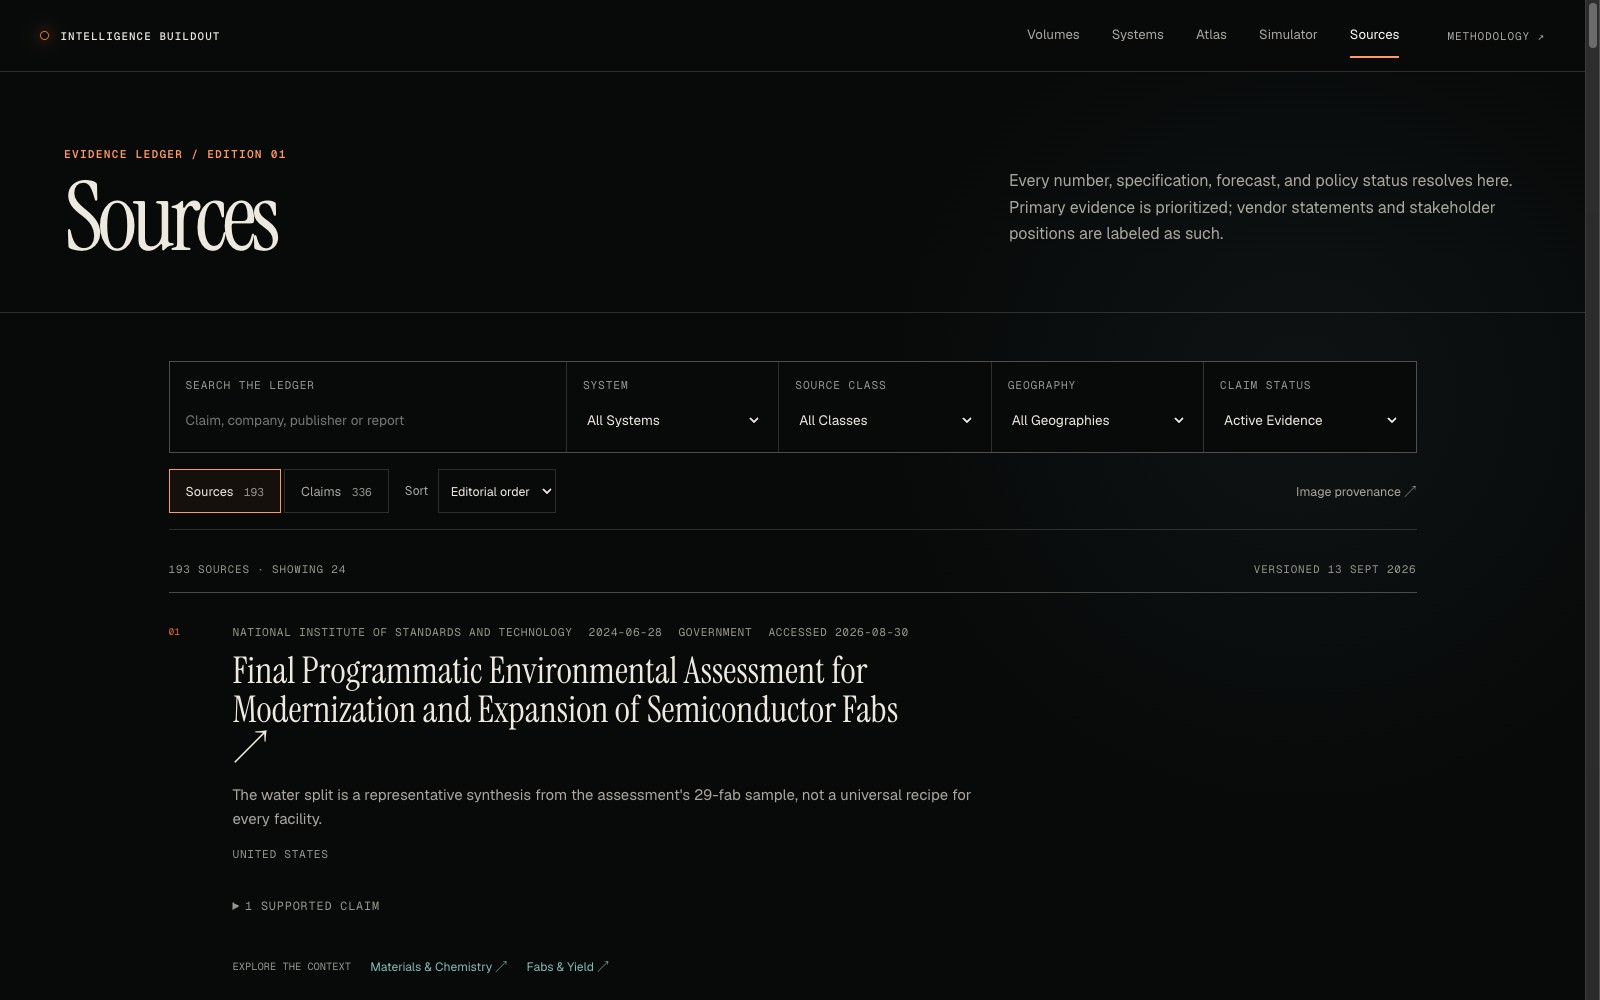Click the Intelligence Buildout home link

(x=129, y=36)
